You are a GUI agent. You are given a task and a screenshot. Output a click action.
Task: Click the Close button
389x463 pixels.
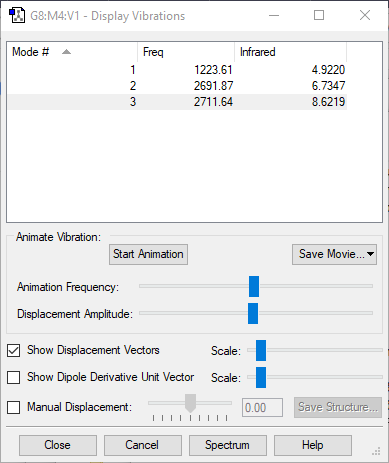[58, 445]
